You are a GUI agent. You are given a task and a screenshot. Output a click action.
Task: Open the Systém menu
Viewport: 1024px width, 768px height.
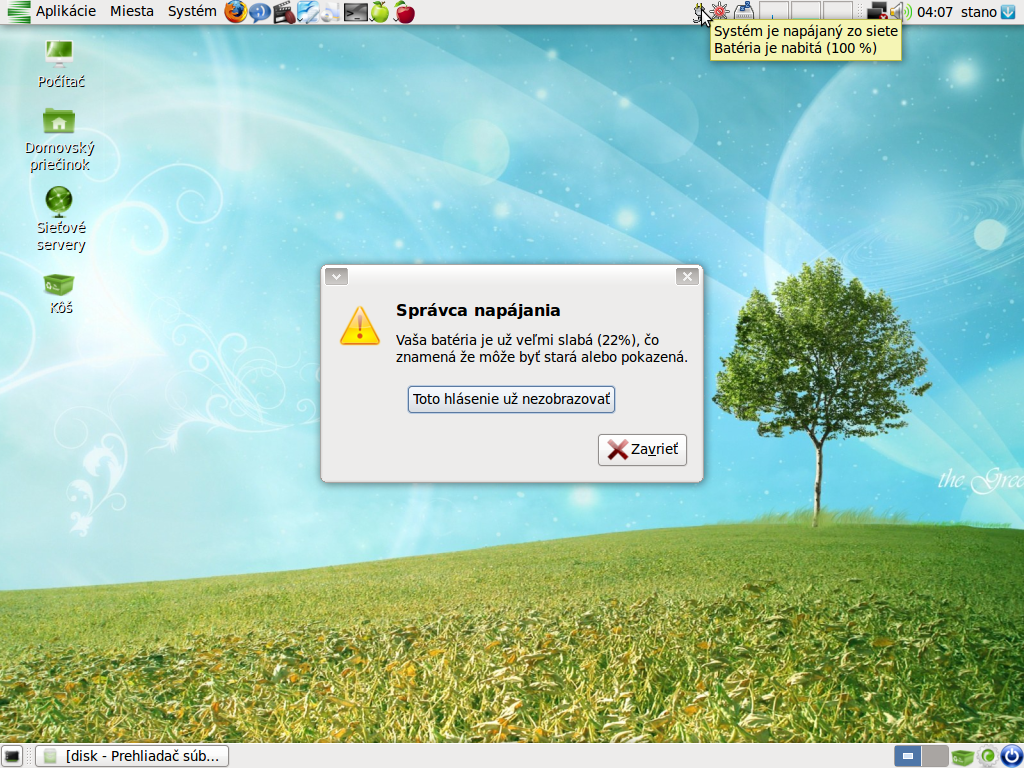click(192, 11)
